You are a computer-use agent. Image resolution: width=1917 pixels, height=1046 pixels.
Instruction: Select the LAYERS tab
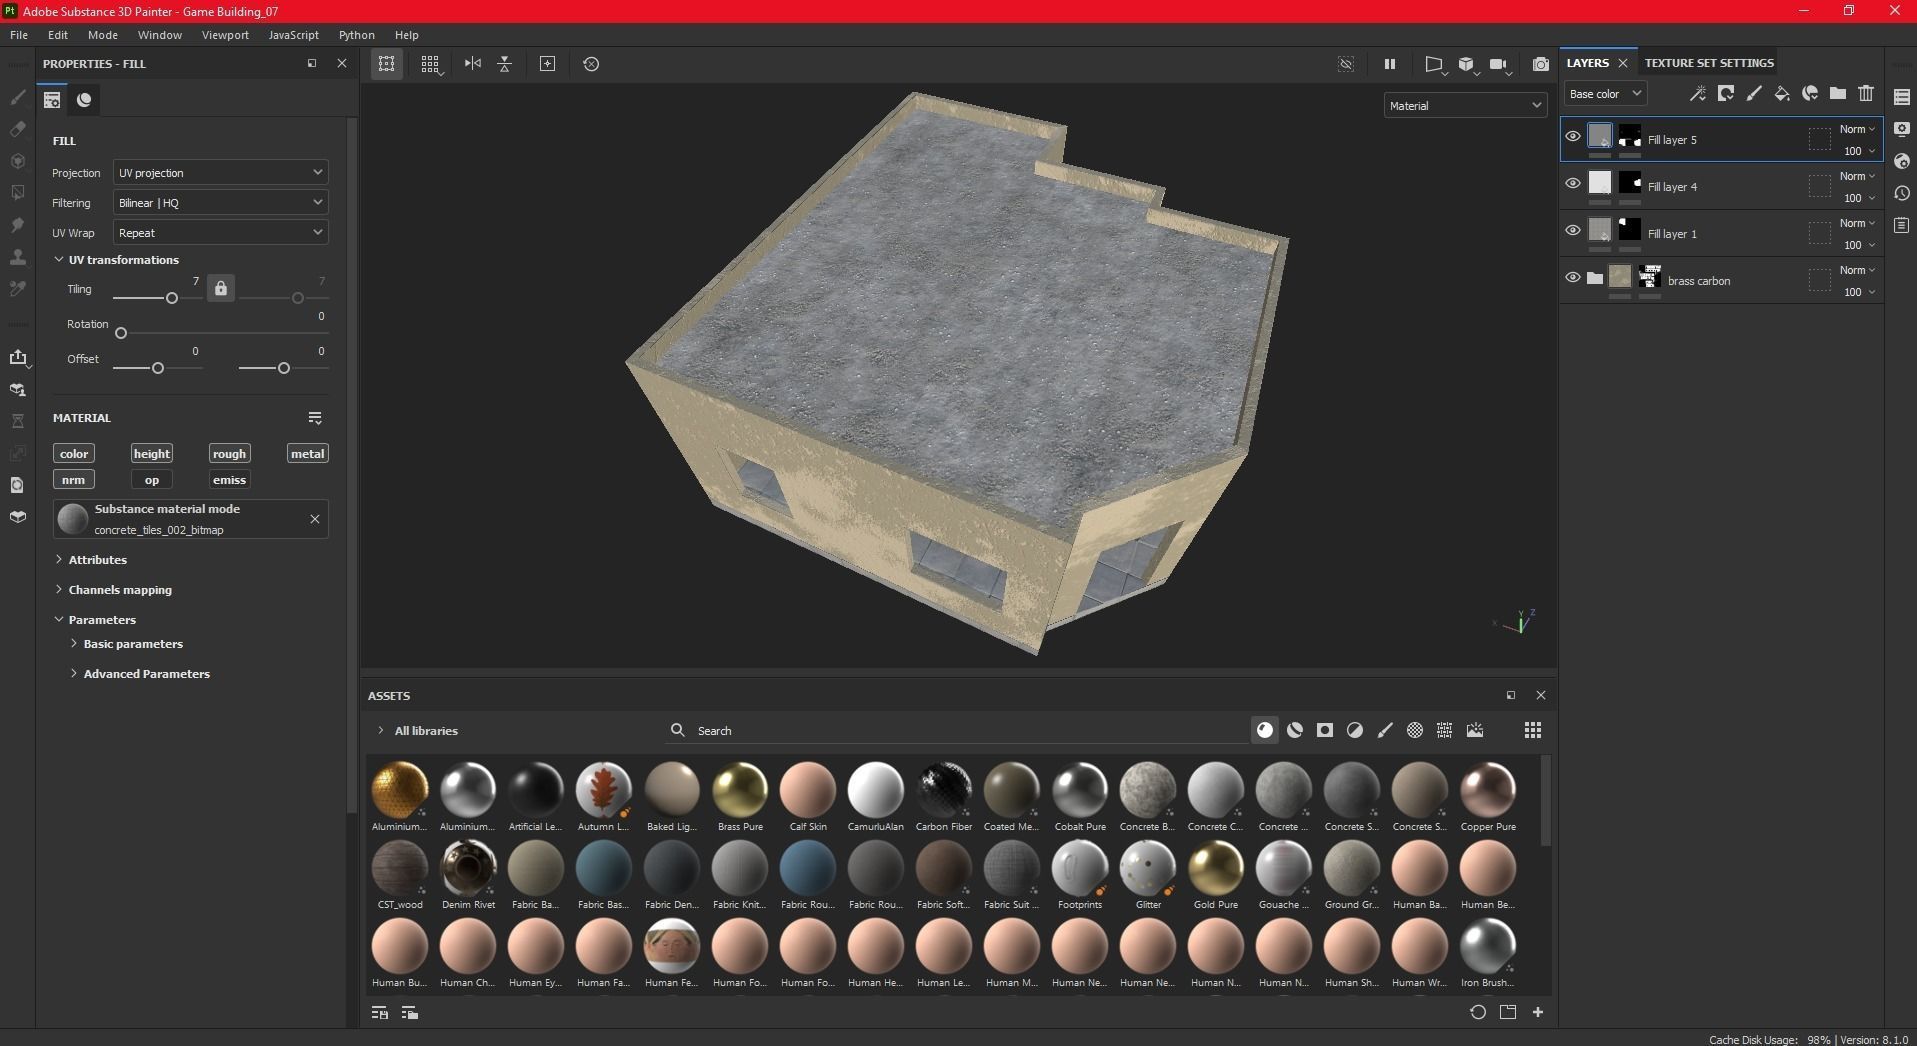tap(1588, 63)
